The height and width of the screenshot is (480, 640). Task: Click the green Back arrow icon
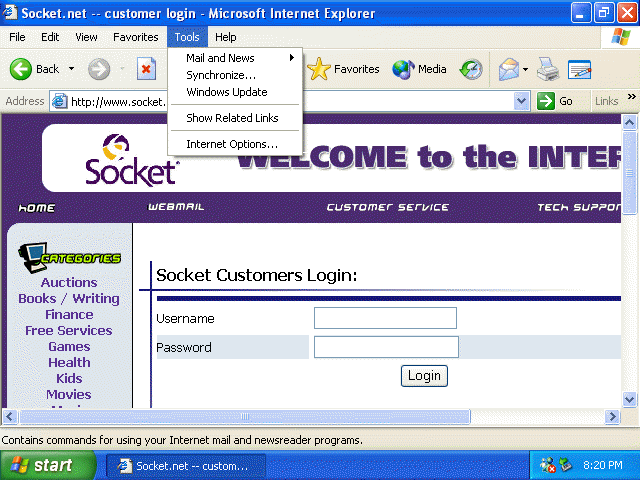pyautogui.click(x=20, y=69)
